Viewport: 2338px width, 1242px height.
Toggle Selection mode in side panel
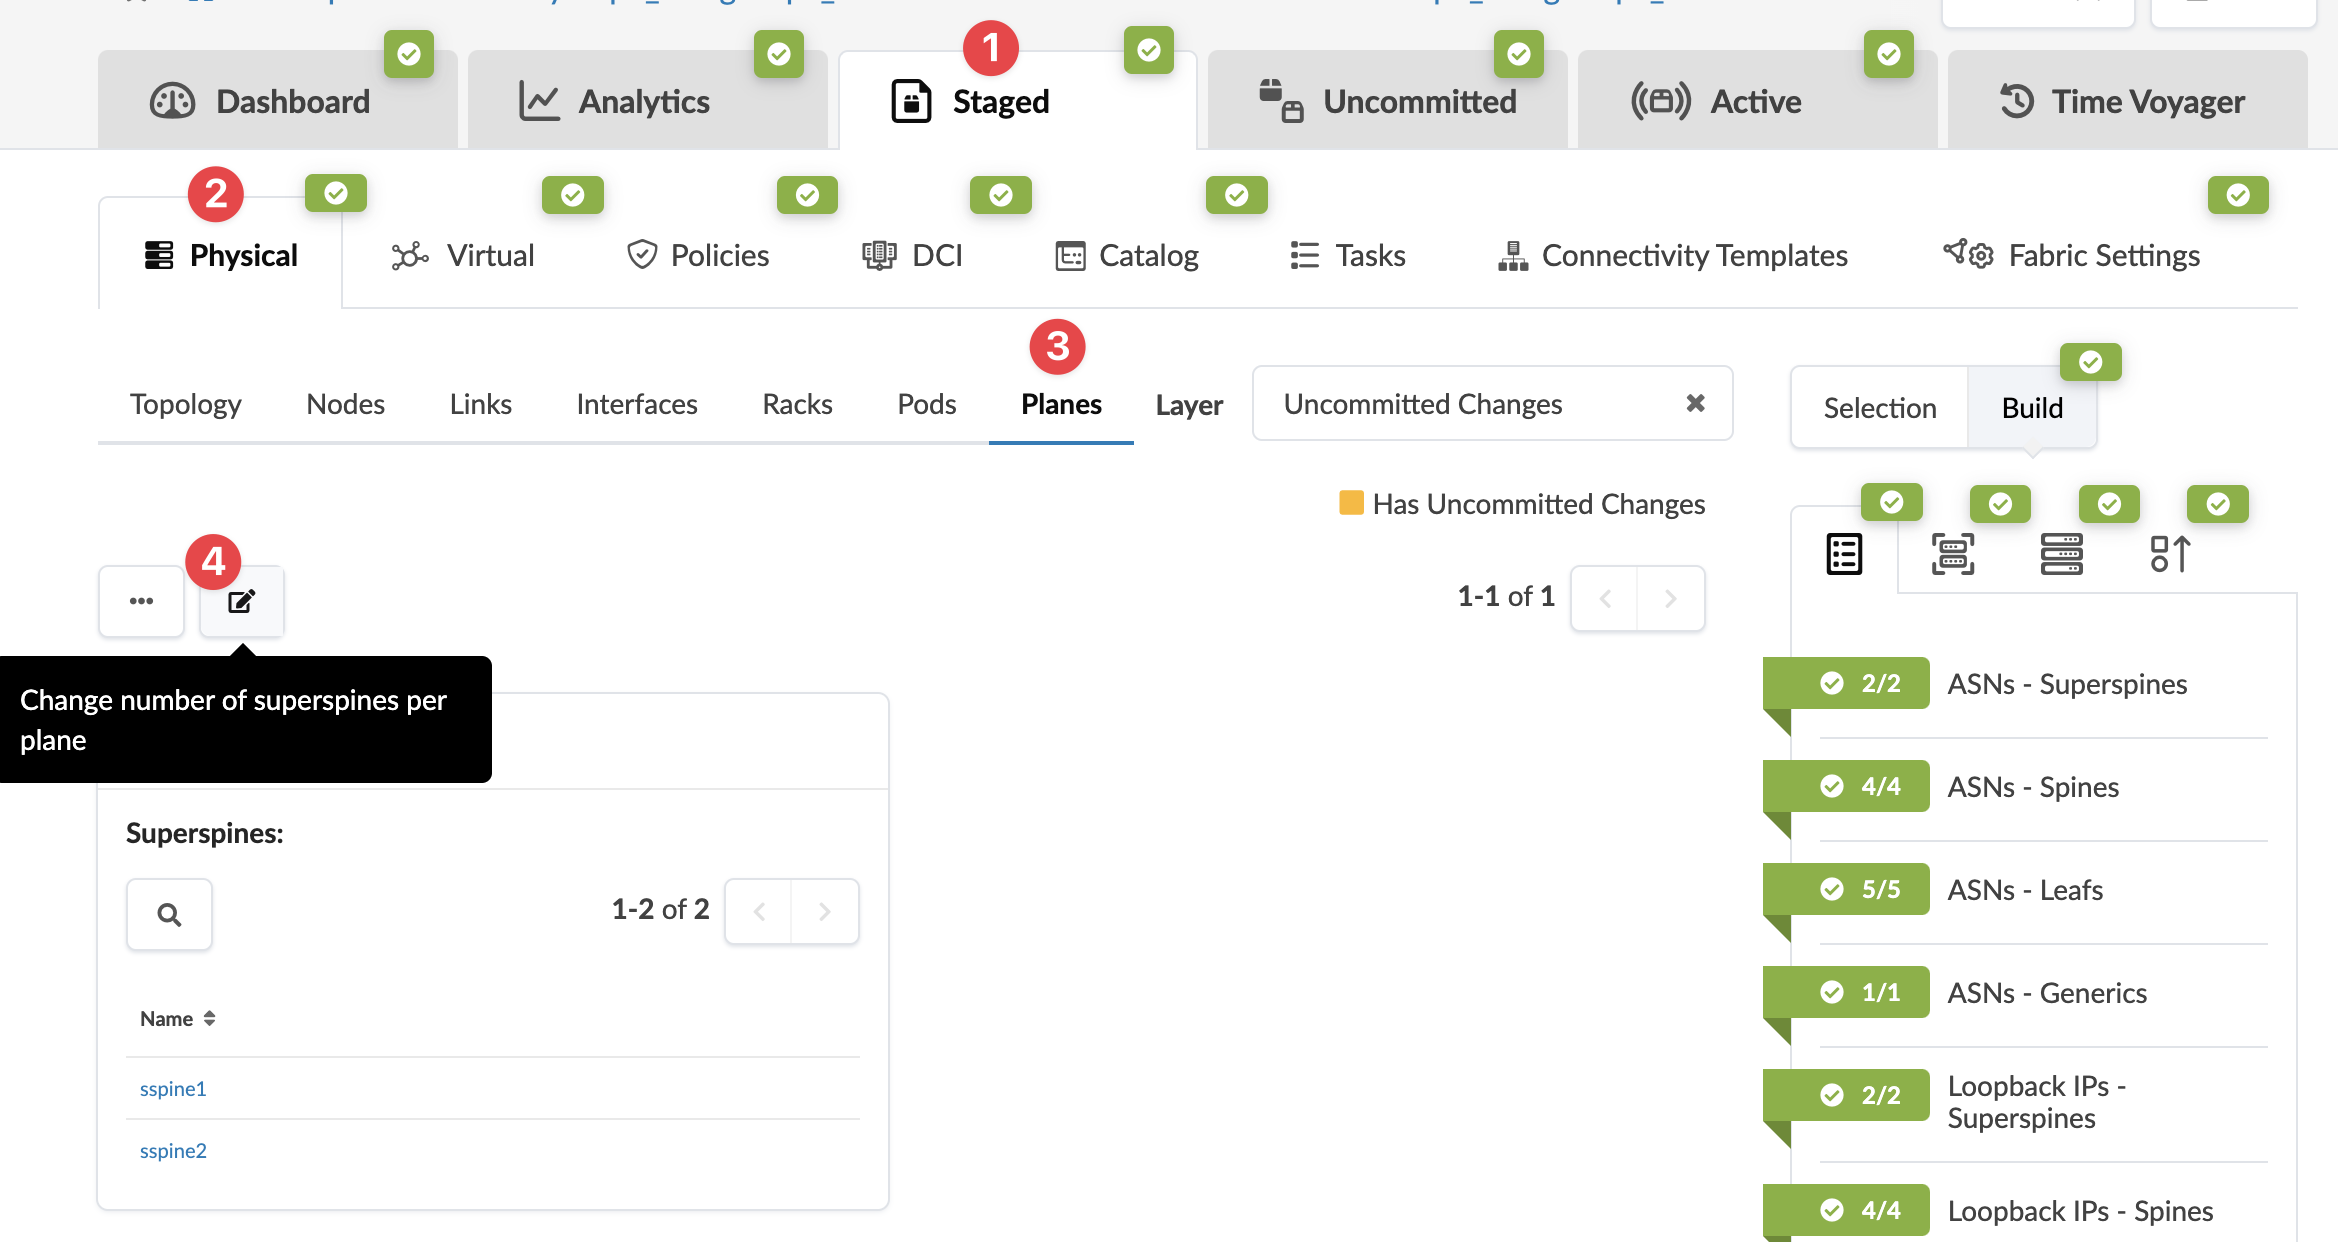tap(1879, 408)
